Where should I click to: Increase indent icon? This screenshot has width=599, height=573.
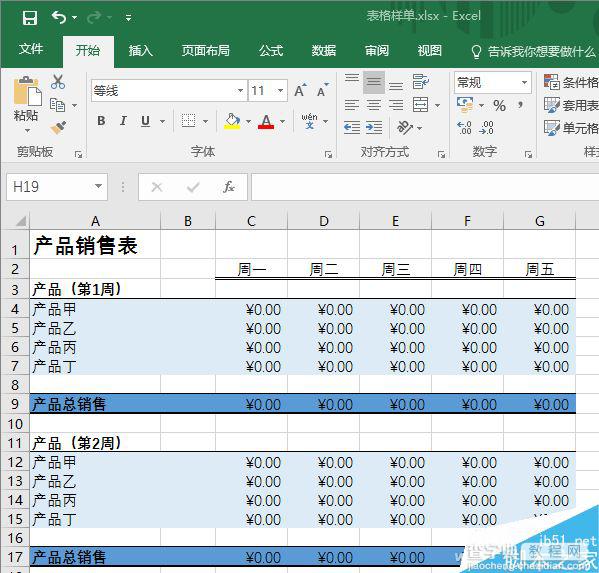[x=374, y=127]
